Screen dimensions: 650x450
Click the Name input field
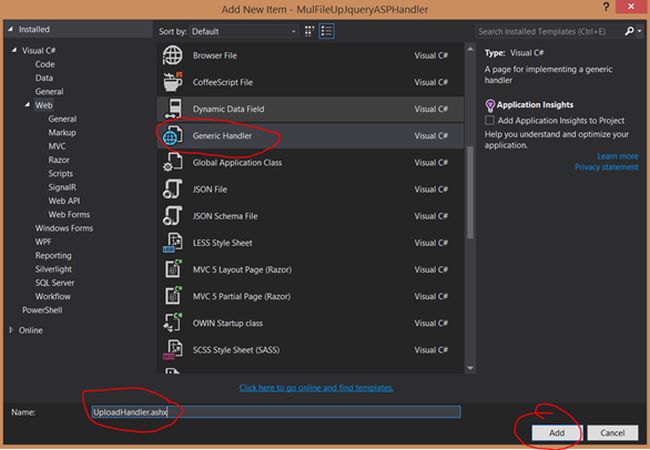276,412
